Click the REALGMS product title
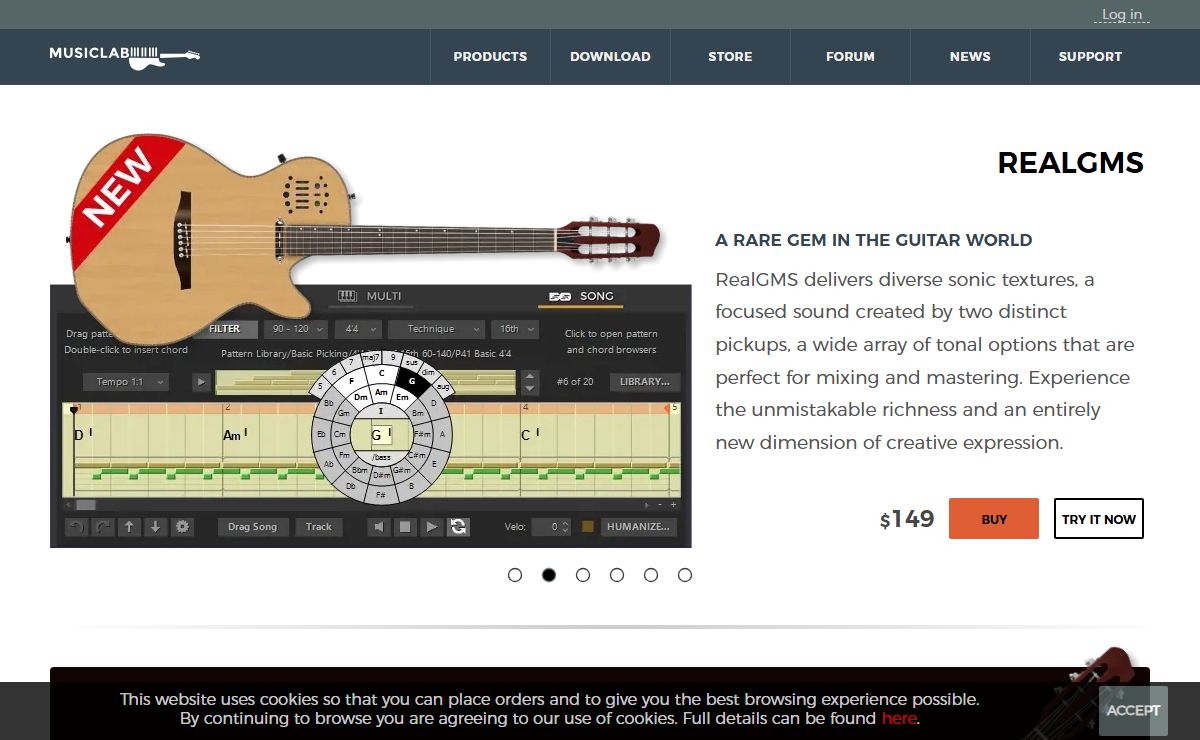The width and height of the screenshot is (1200, 740). click(x=1071, y=163)
